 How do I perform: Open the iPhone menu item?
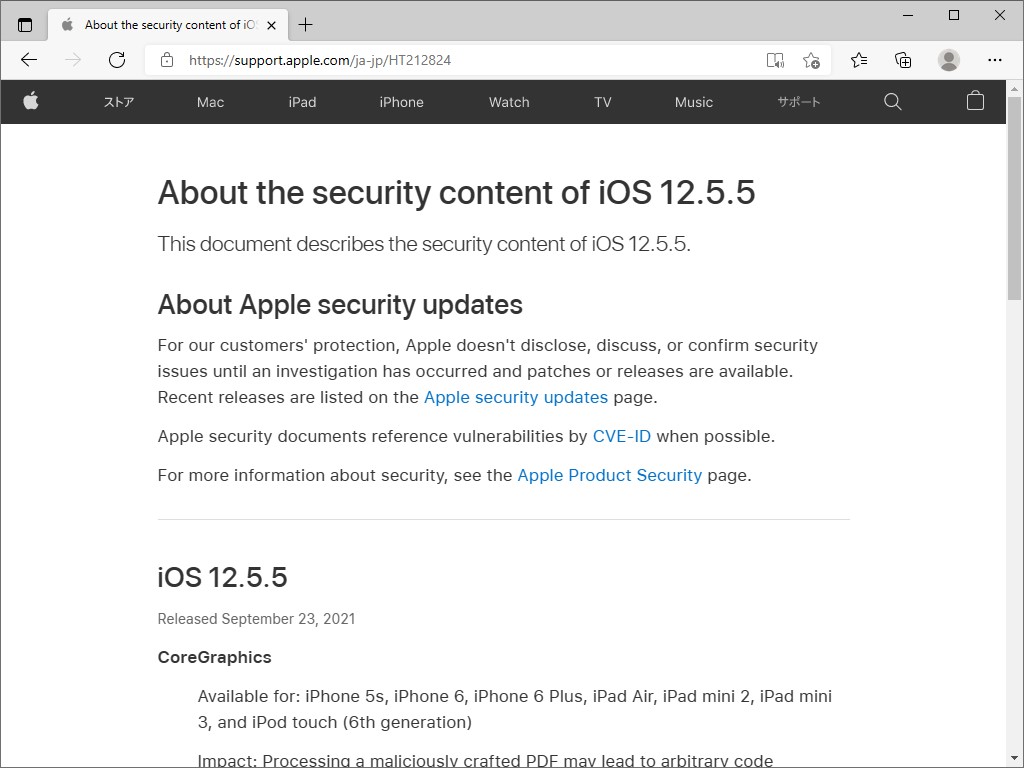[x=400, y=101]
